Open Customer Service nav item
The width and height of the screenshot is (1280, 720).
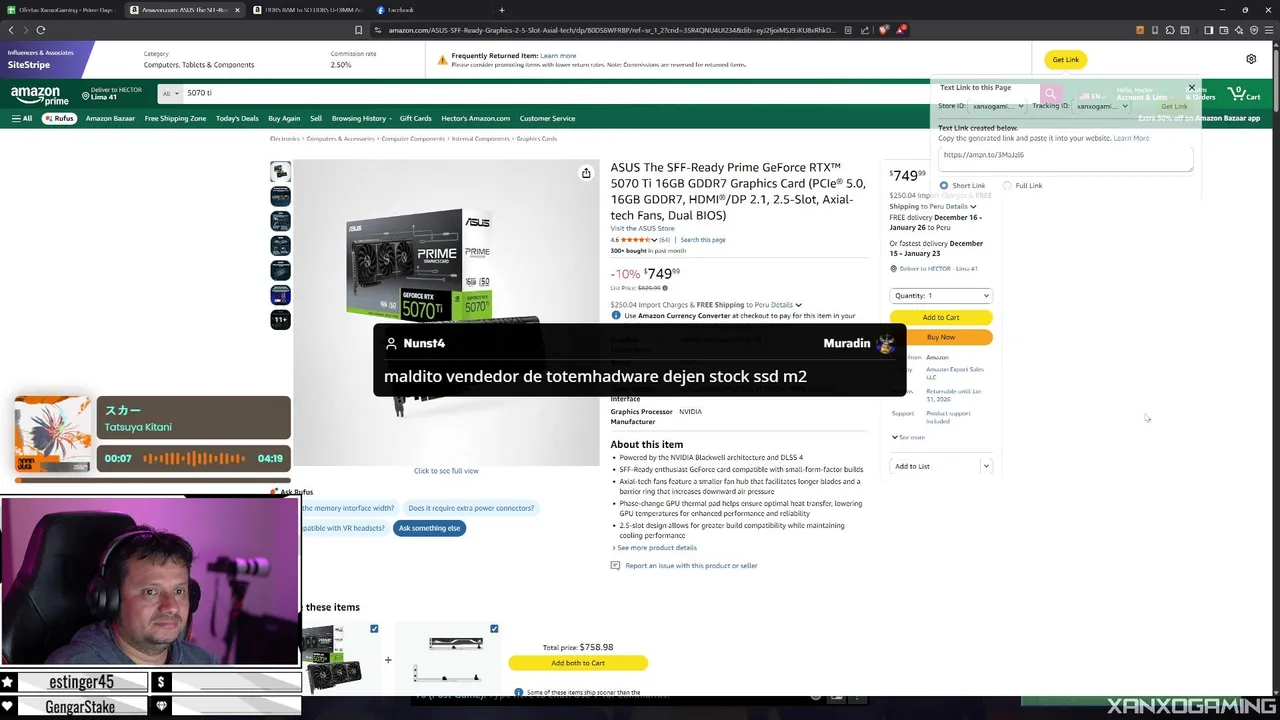coord(547,118)
